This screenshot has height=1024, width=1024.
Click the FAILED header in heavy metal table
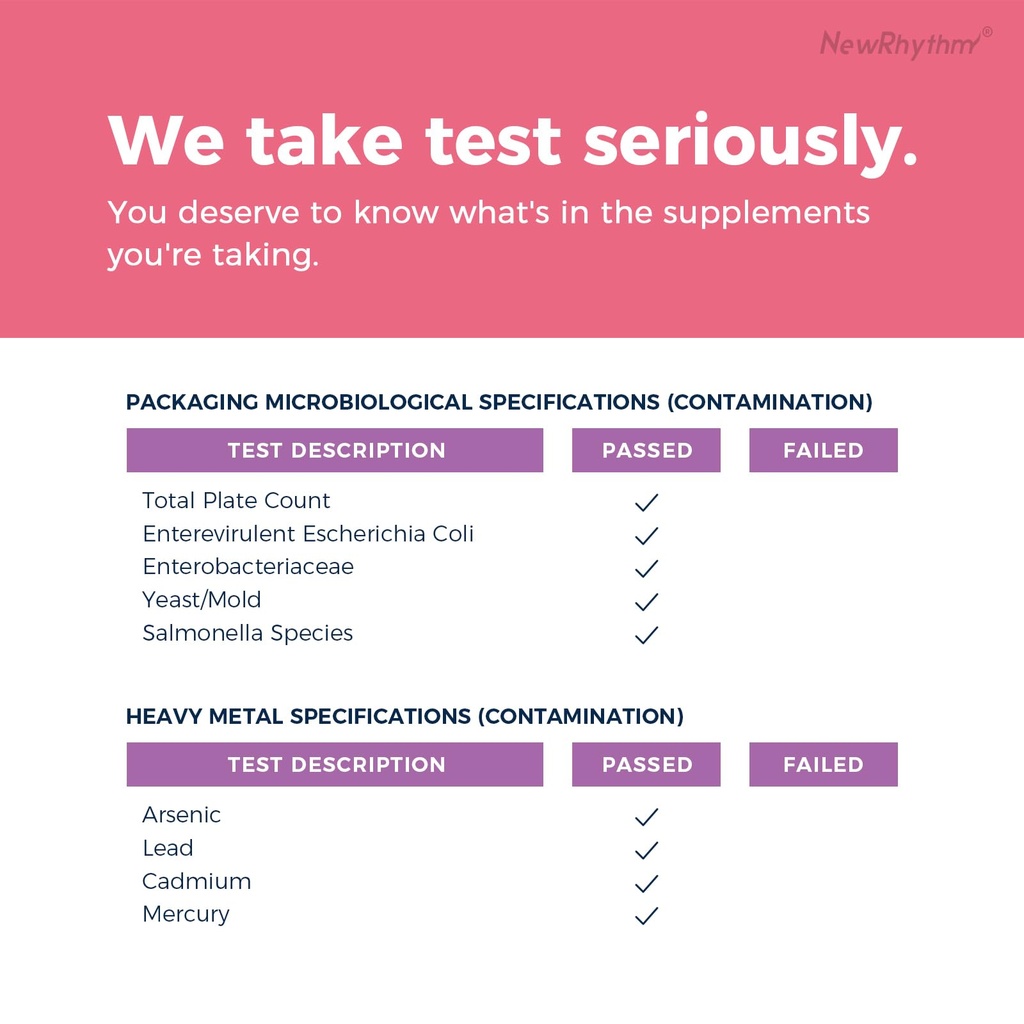pyautogui.click(x=823, y=764)
